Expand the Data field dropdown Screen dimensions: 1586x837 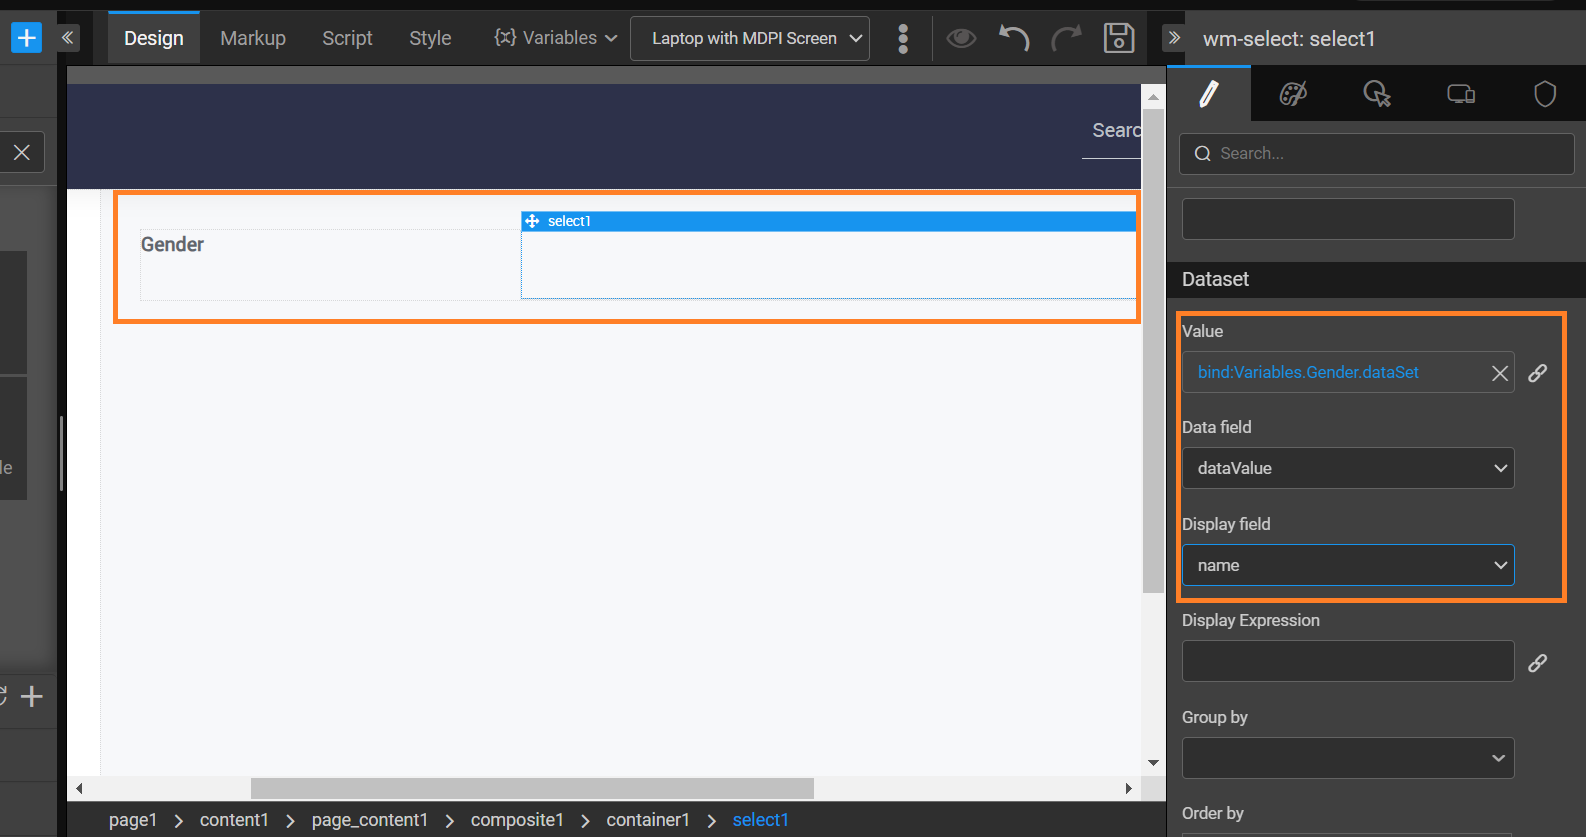pyautogui.click(x=1347, y=468)
